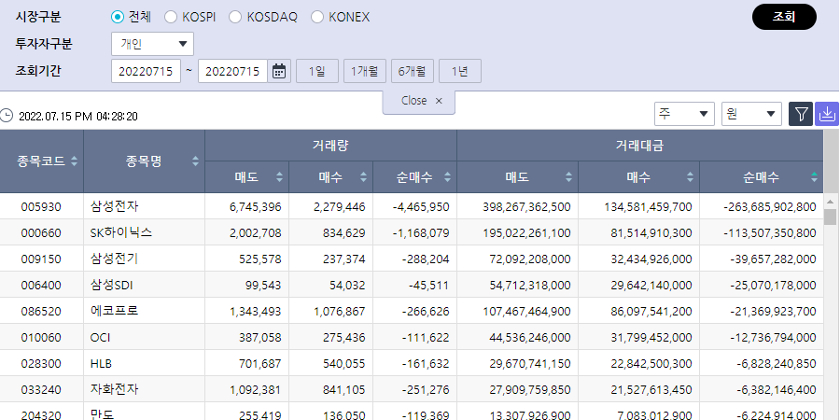This screenshot has width=840, height=420.
Task: Select the 전체 market radio button
Action: point(118,17)
